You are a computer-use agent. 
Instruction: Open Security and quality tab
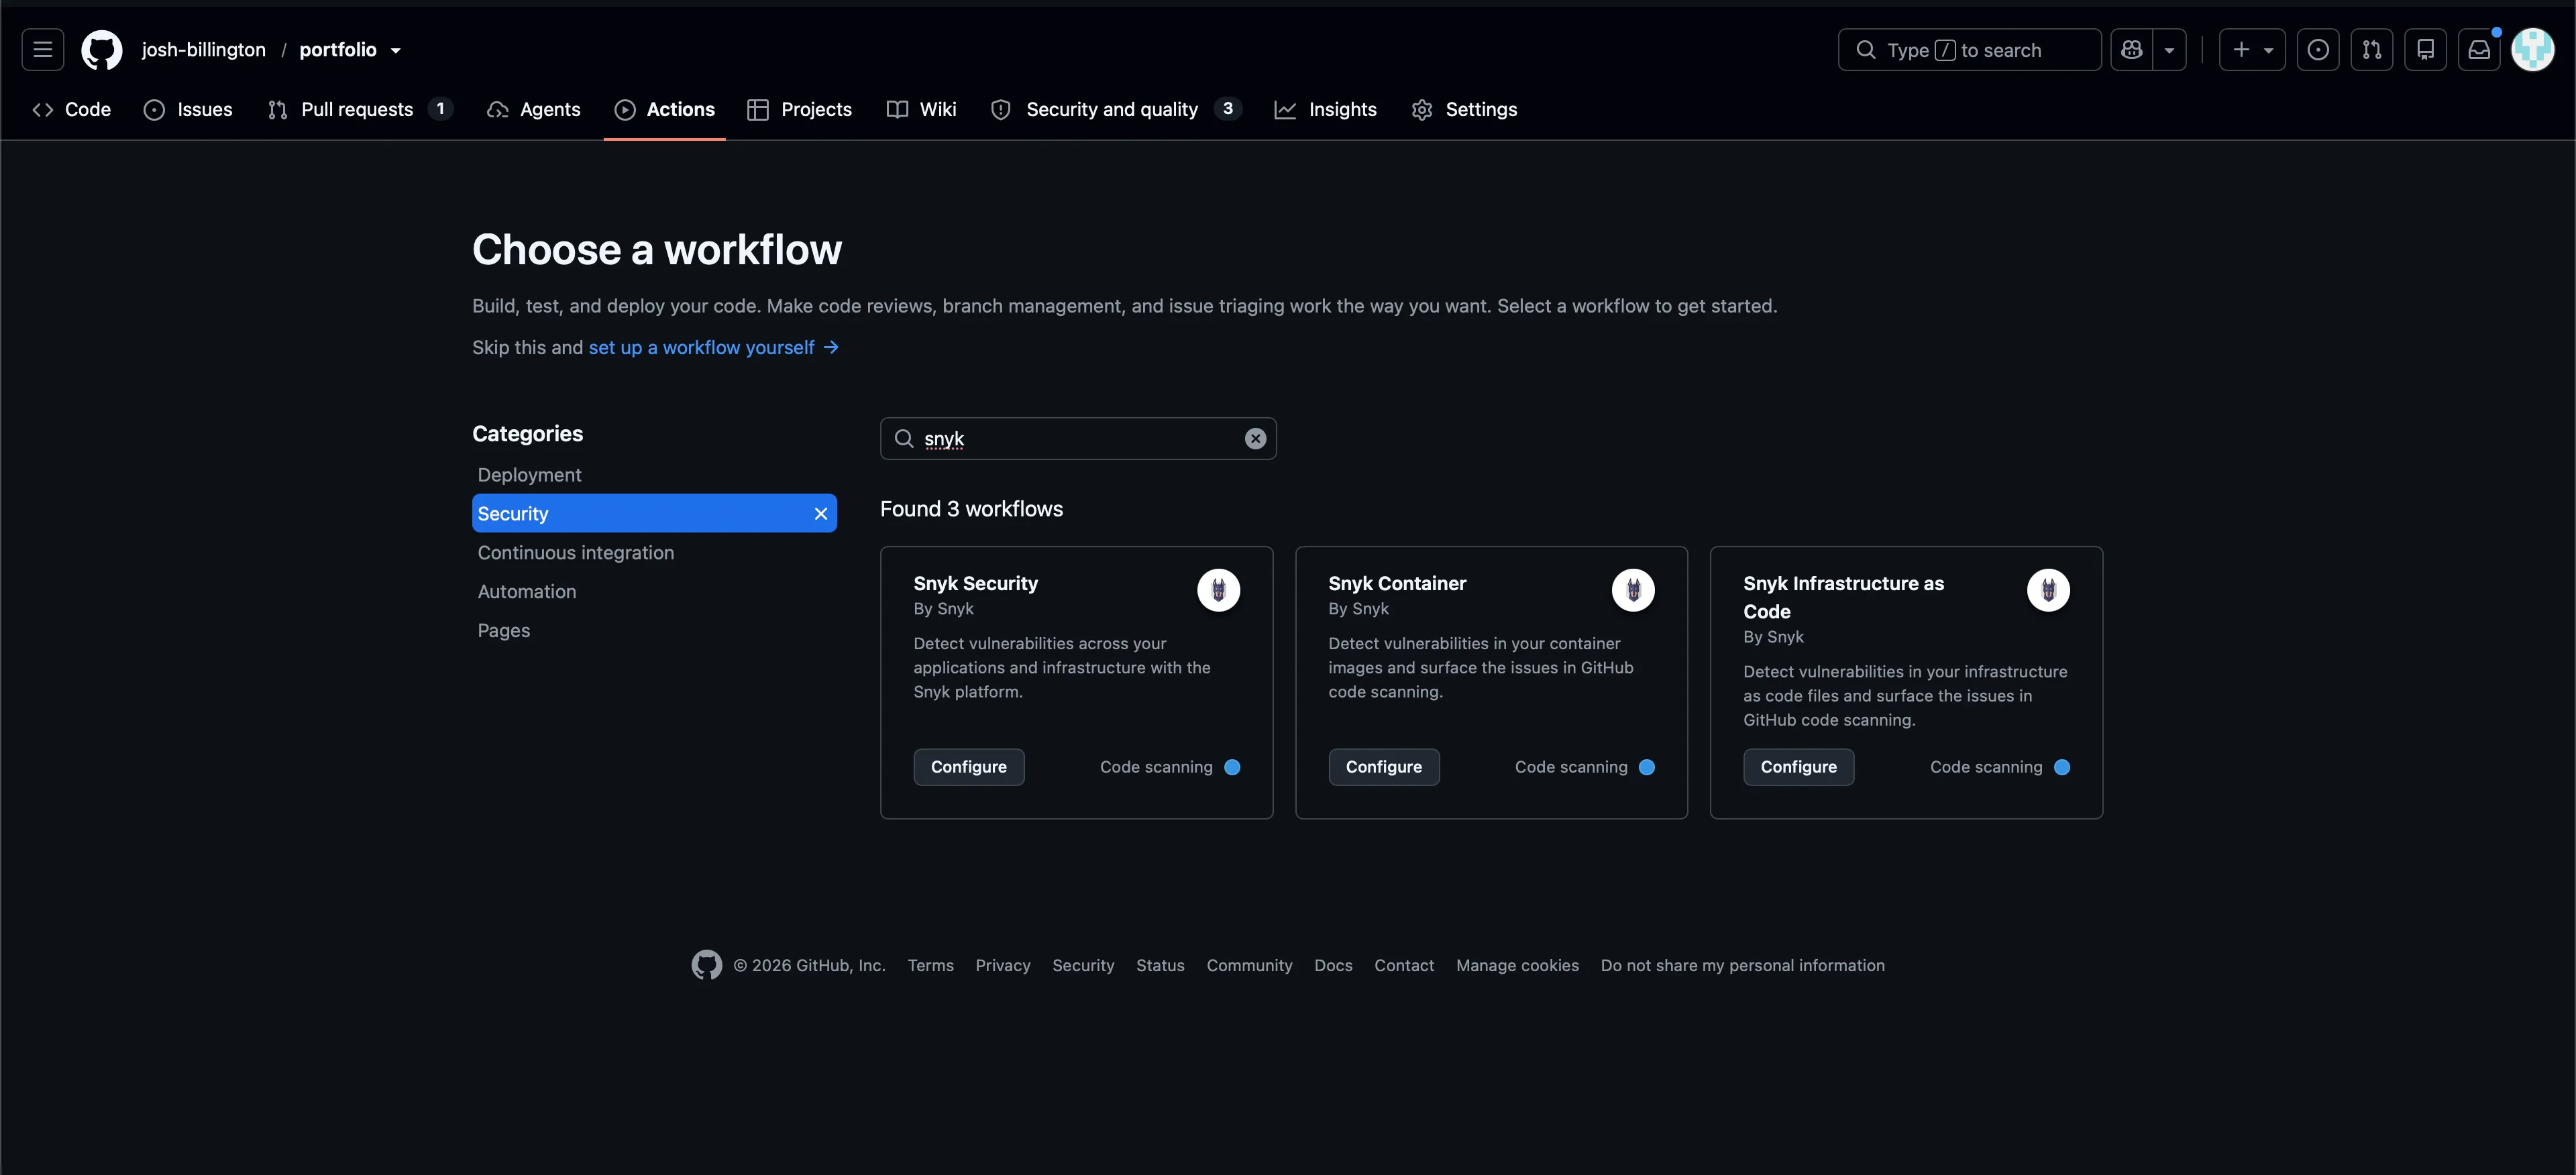pos(1115,109)
